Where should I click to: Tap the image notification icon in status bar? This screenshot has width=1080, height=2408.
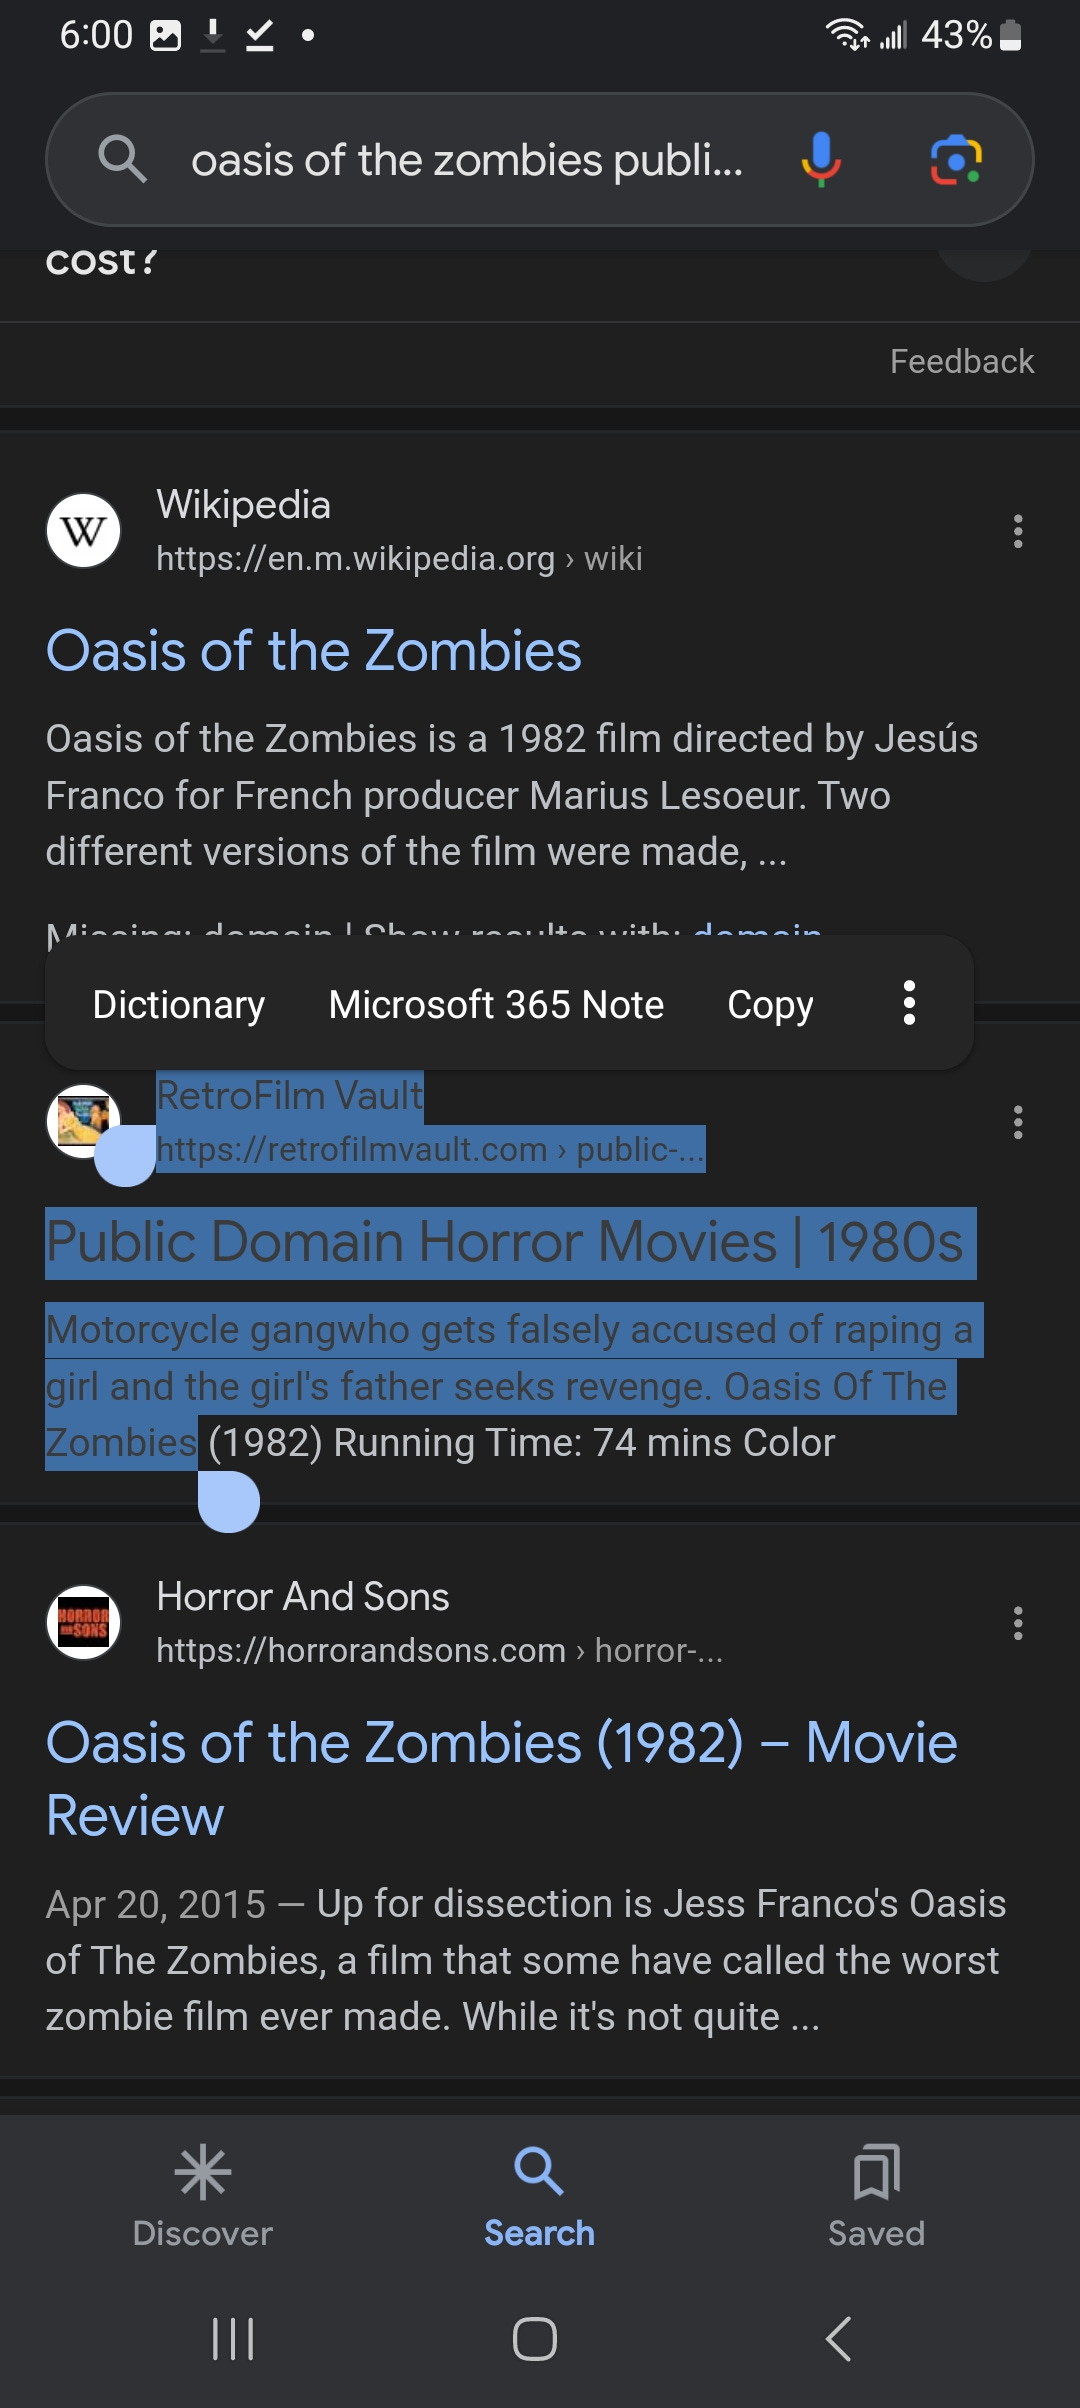(x=165, y=35)
